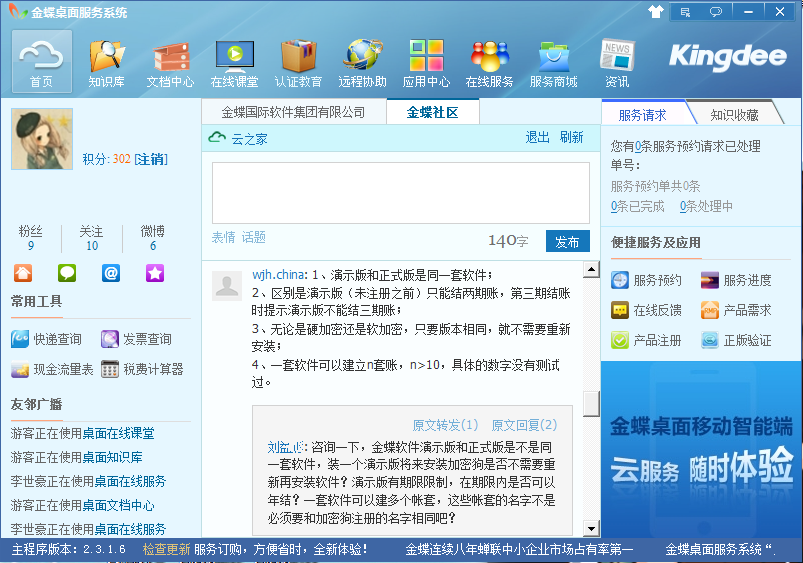Click 0条处理中 link
The width and height of the screenshot is (803, 563).
pos(706,206)
